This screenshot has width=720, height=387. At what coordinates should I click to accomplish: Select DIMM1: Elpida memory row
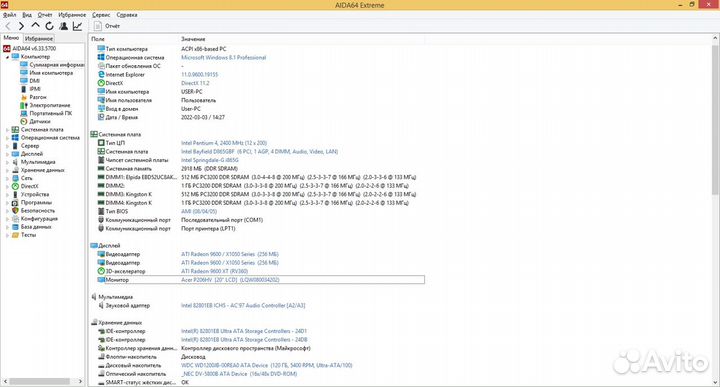point(261,177)
